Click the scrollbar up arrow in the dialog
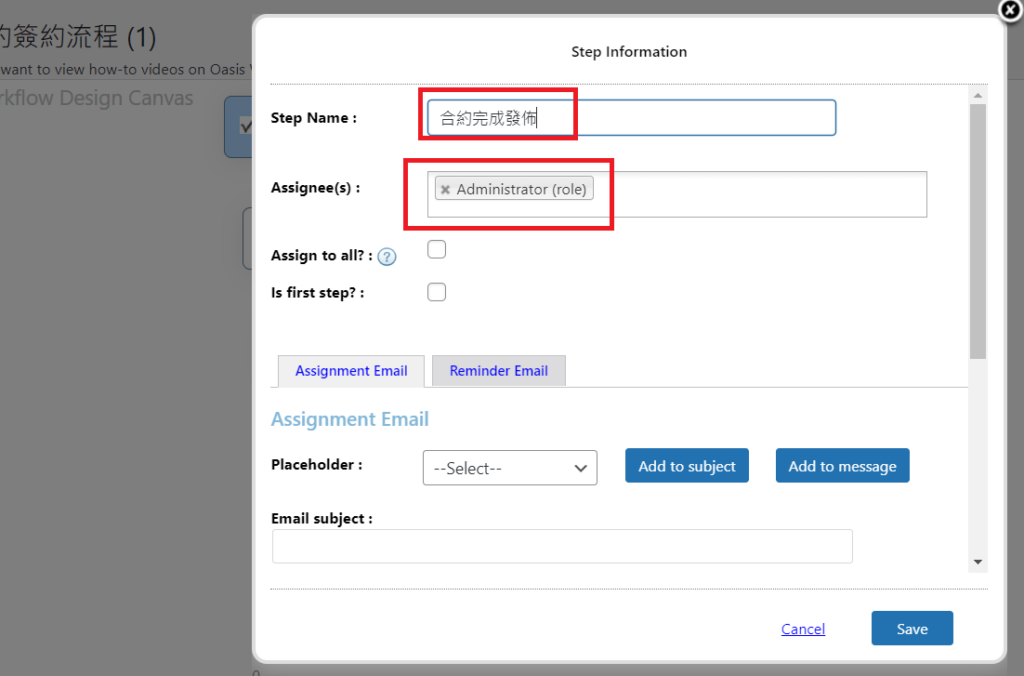The image size is (1024, 676). click(x=978, y=94)
